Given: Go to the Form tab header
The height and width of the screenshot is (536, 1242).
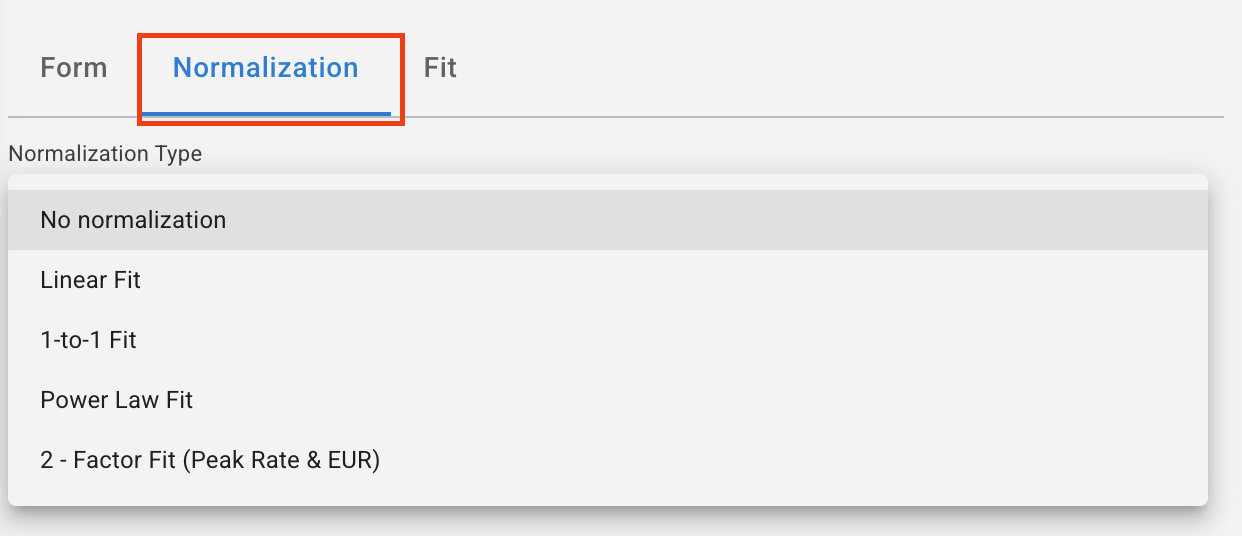Looking at the screenshot, I should tap(73, 68).
